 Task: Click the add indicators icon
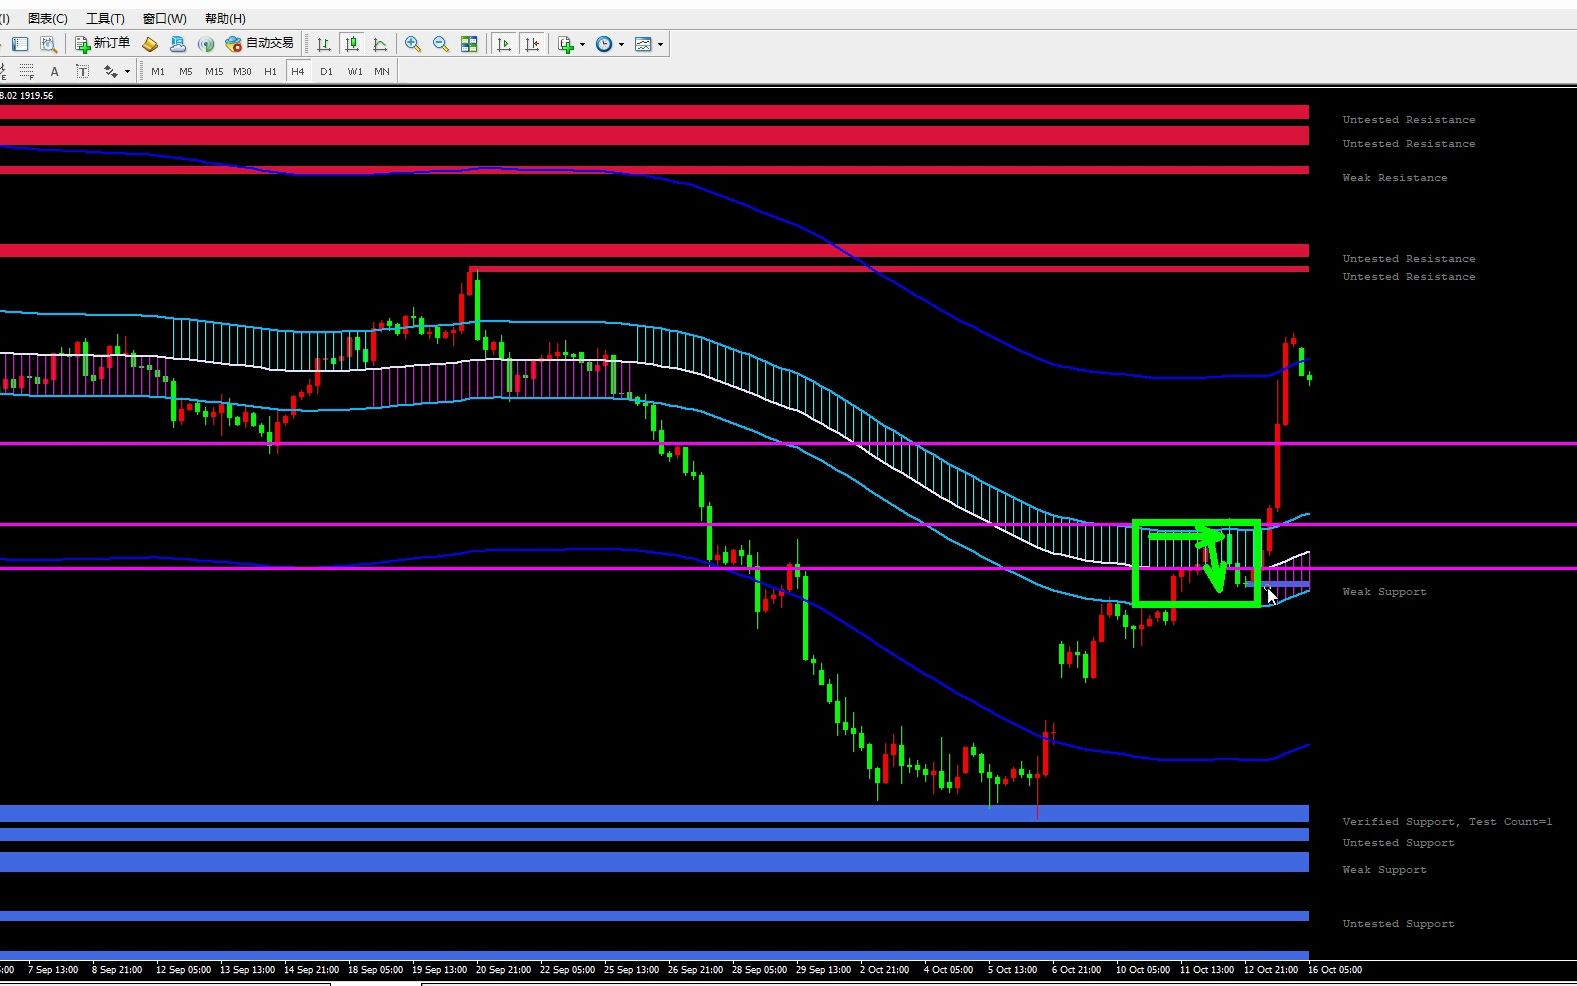coord(566,44)
